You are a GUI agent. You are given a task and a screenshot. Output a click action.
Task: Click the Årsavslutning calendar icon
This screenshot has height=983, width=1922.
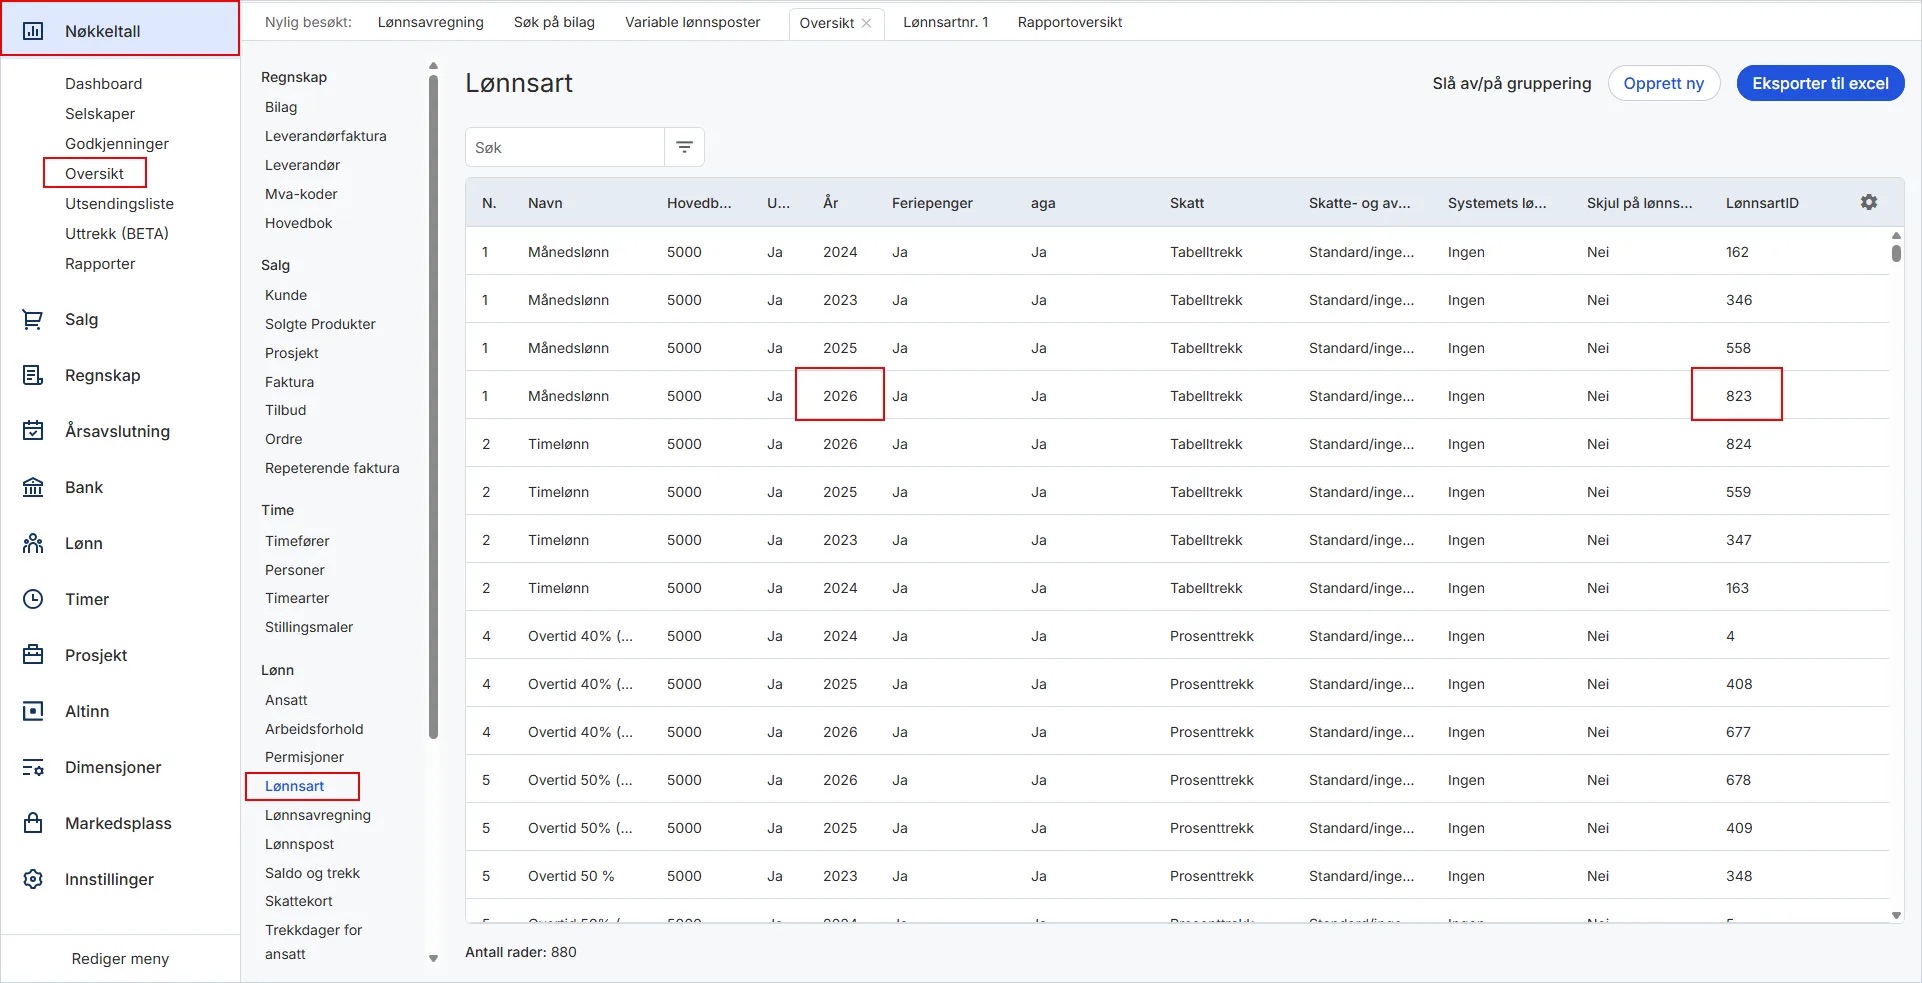[33, 432]
